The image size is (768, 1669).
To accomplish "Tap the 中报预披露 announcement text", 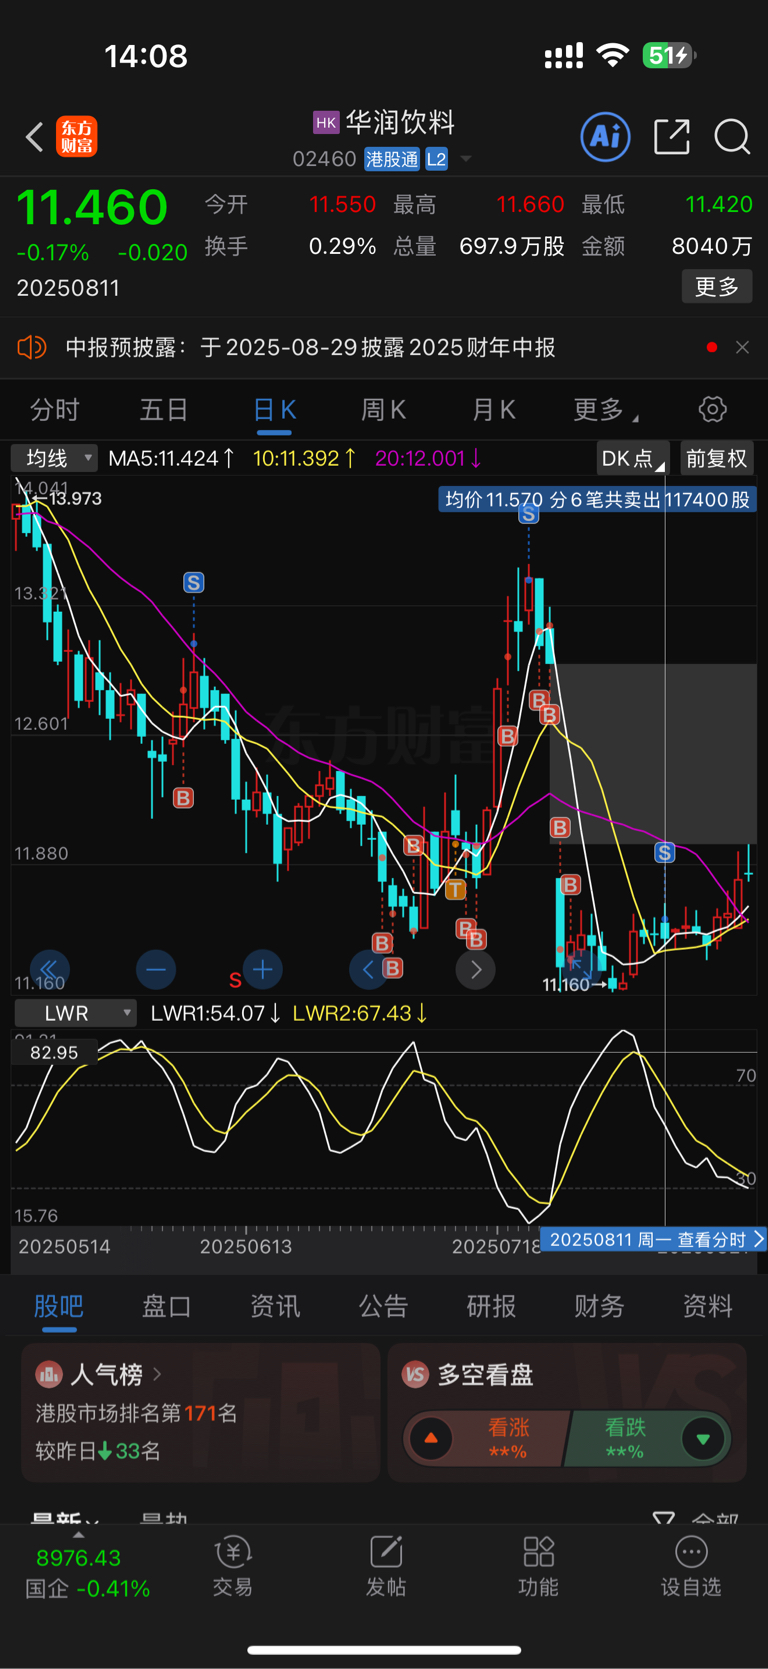I will tap(310, 347).
